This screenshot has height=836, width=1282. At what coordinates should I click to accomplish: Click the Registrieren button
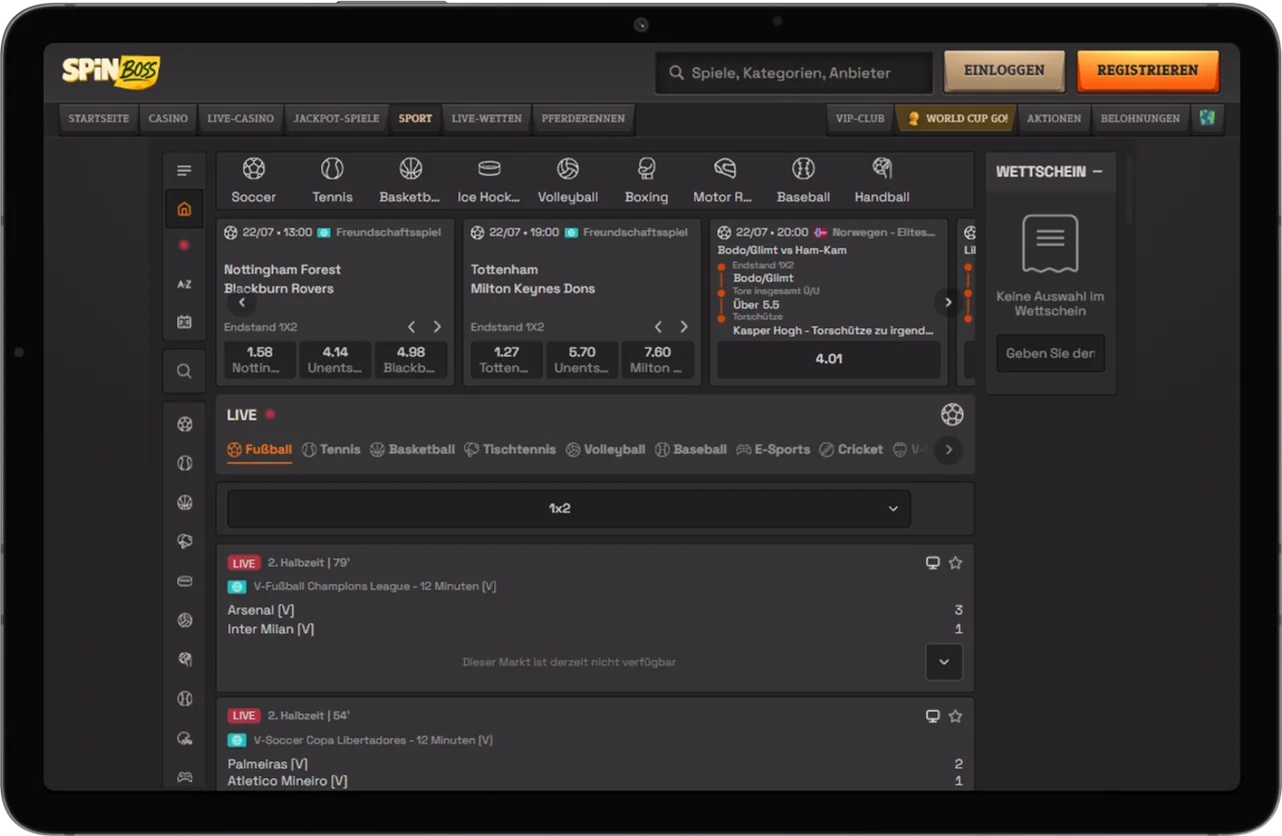pos(1148,71)
